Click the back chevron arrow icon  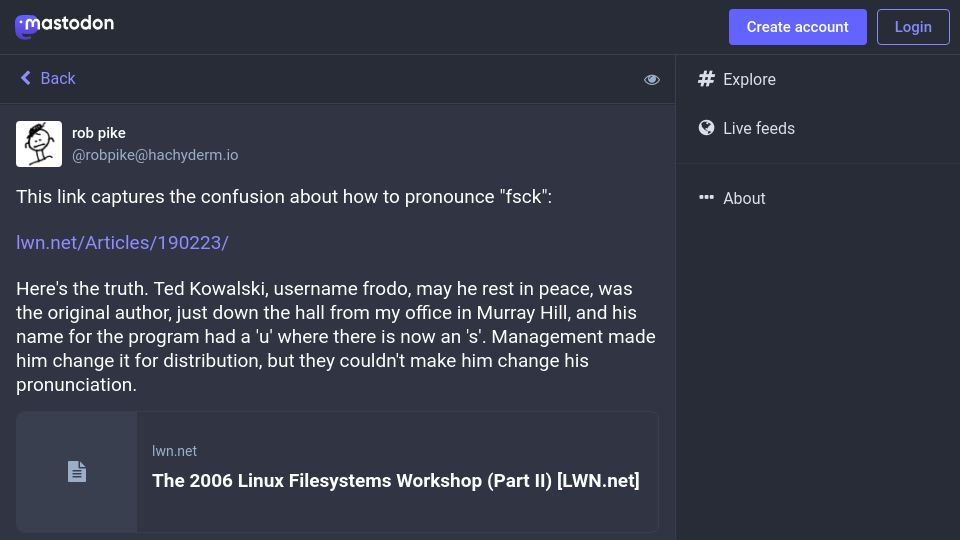[26, 78]
